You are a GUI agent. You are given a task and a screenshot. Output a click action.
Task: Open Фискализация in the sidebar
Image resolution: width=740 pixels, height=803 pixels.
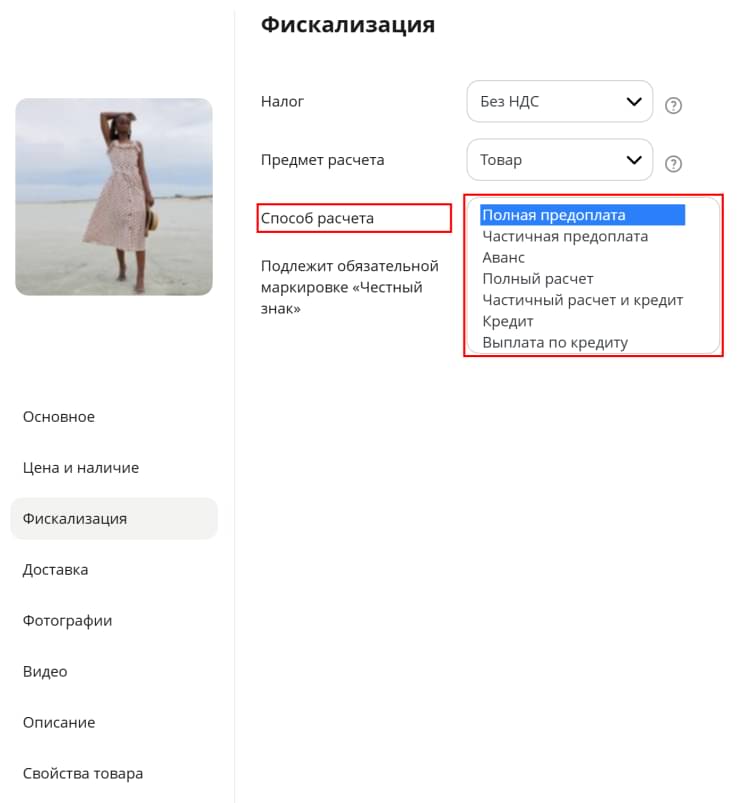coord(114,518)
